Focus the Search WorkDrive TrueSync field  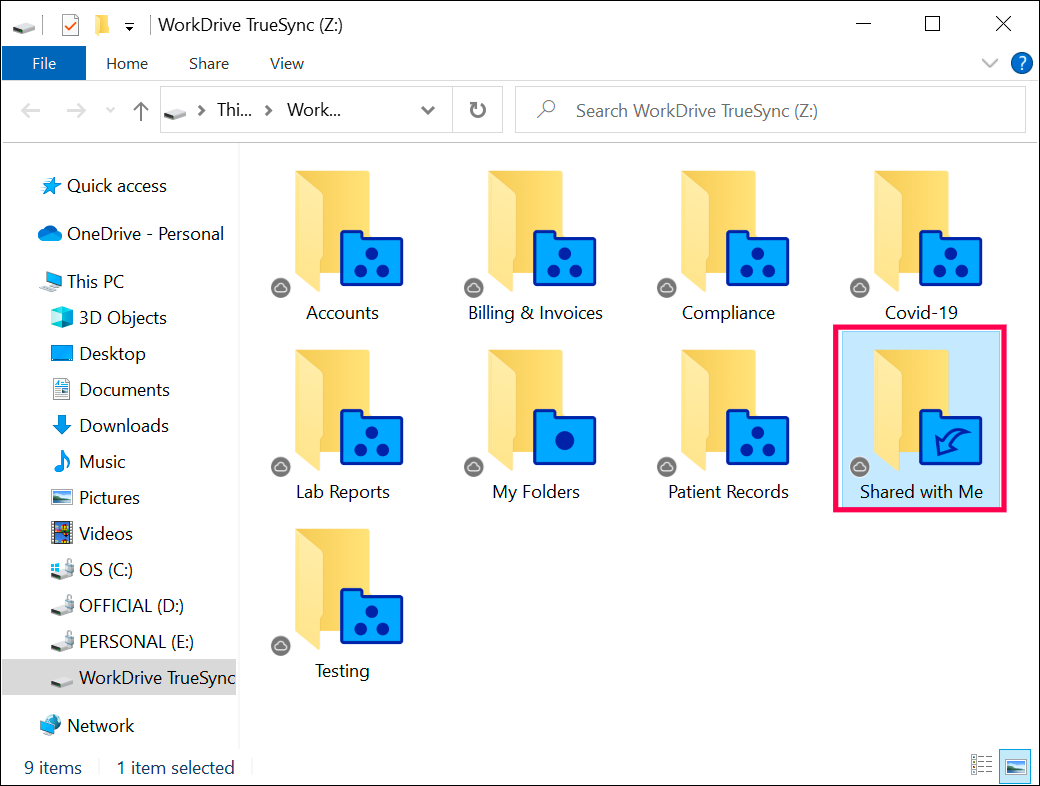[770, 110]
